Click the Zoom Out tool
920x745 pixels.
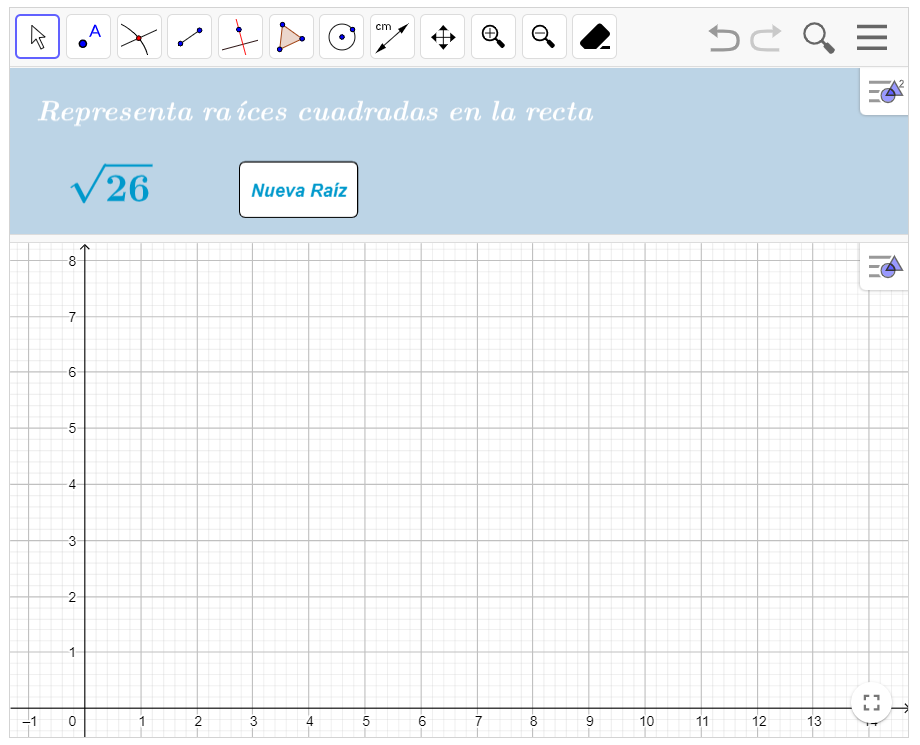click(544, 37)
